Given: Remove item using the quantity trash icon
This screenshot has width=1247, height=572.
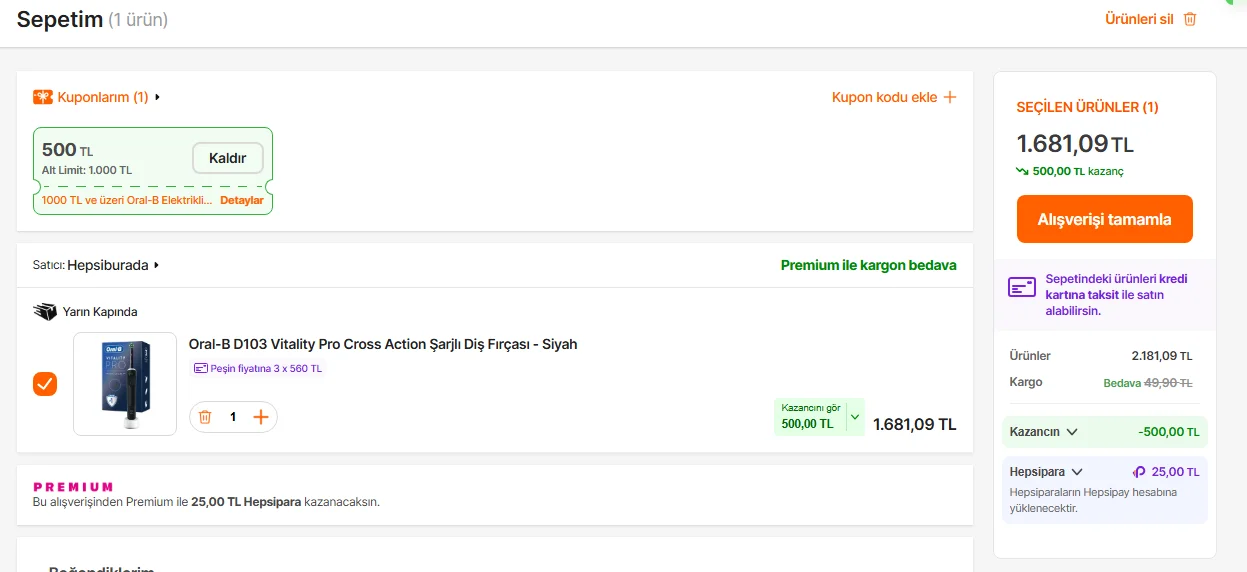Looking at the screenshot, I should [205, 417].
